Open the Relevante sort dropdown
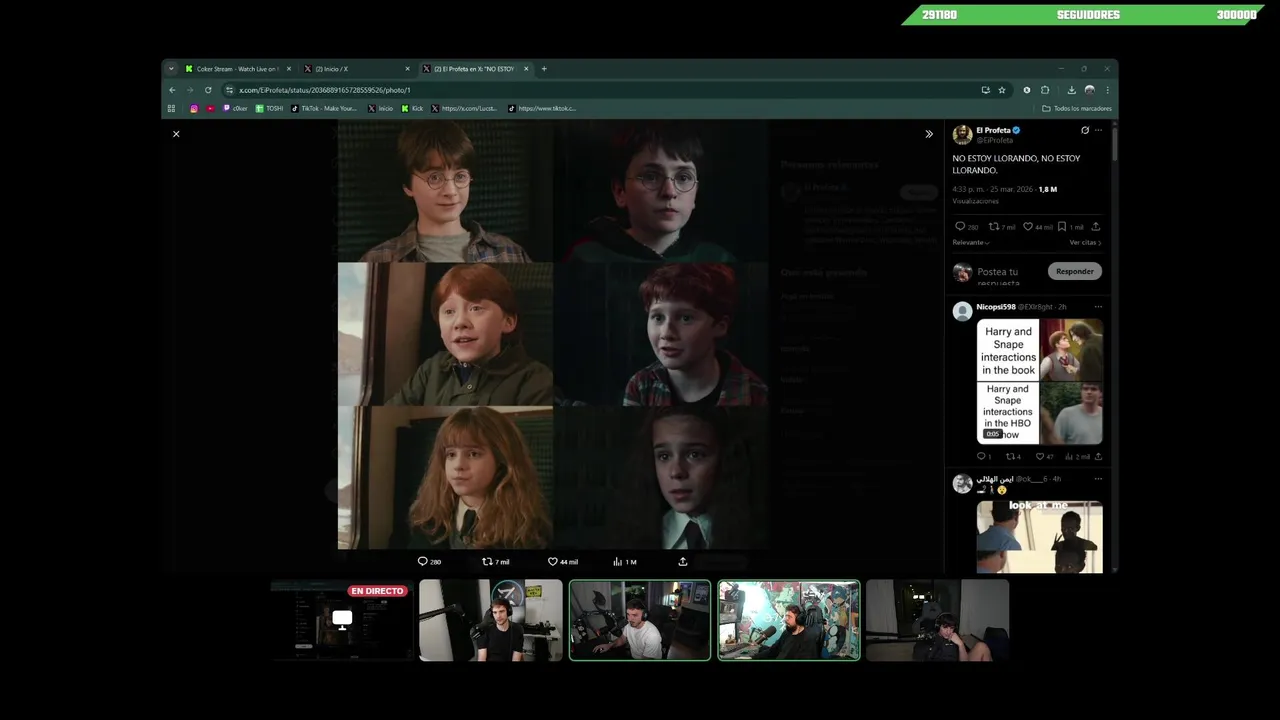This screenshot has height=720, width=1280. tap(971, 243)
